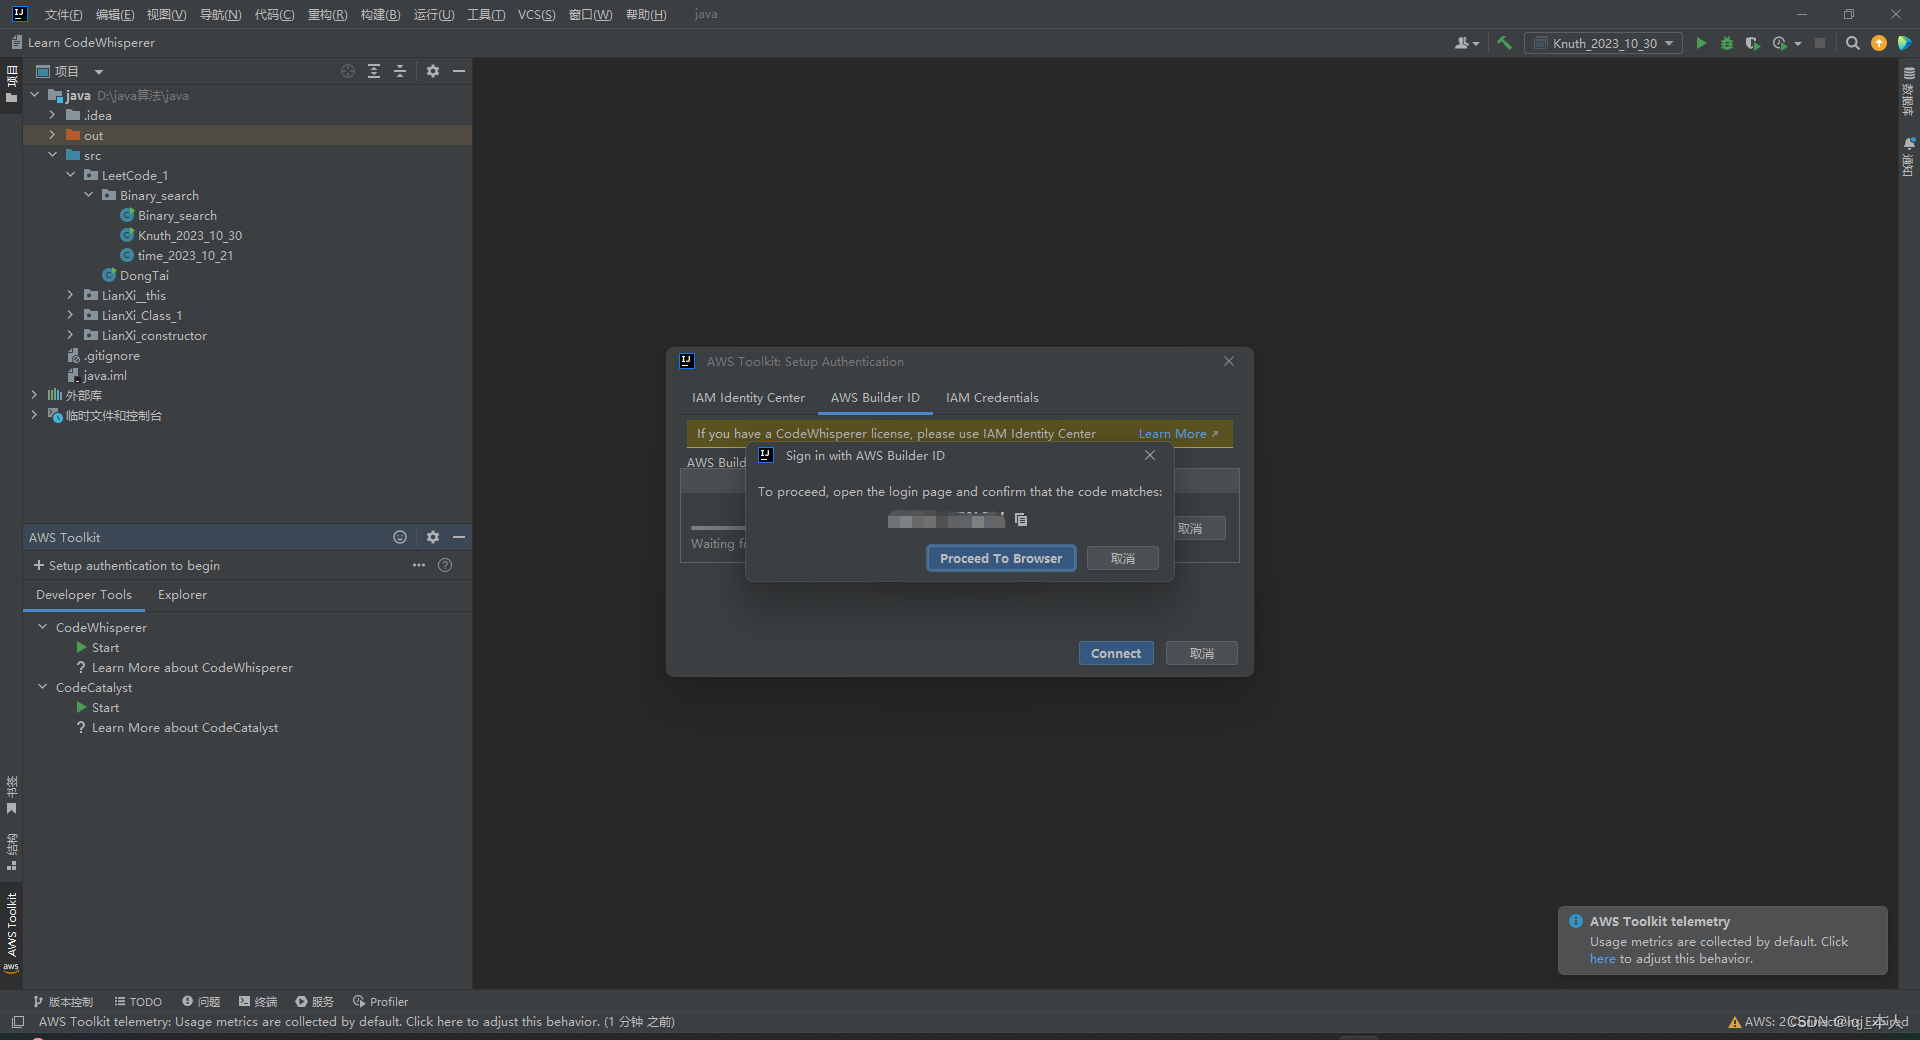Select the IAM Credentials tab

click(992, 398)
